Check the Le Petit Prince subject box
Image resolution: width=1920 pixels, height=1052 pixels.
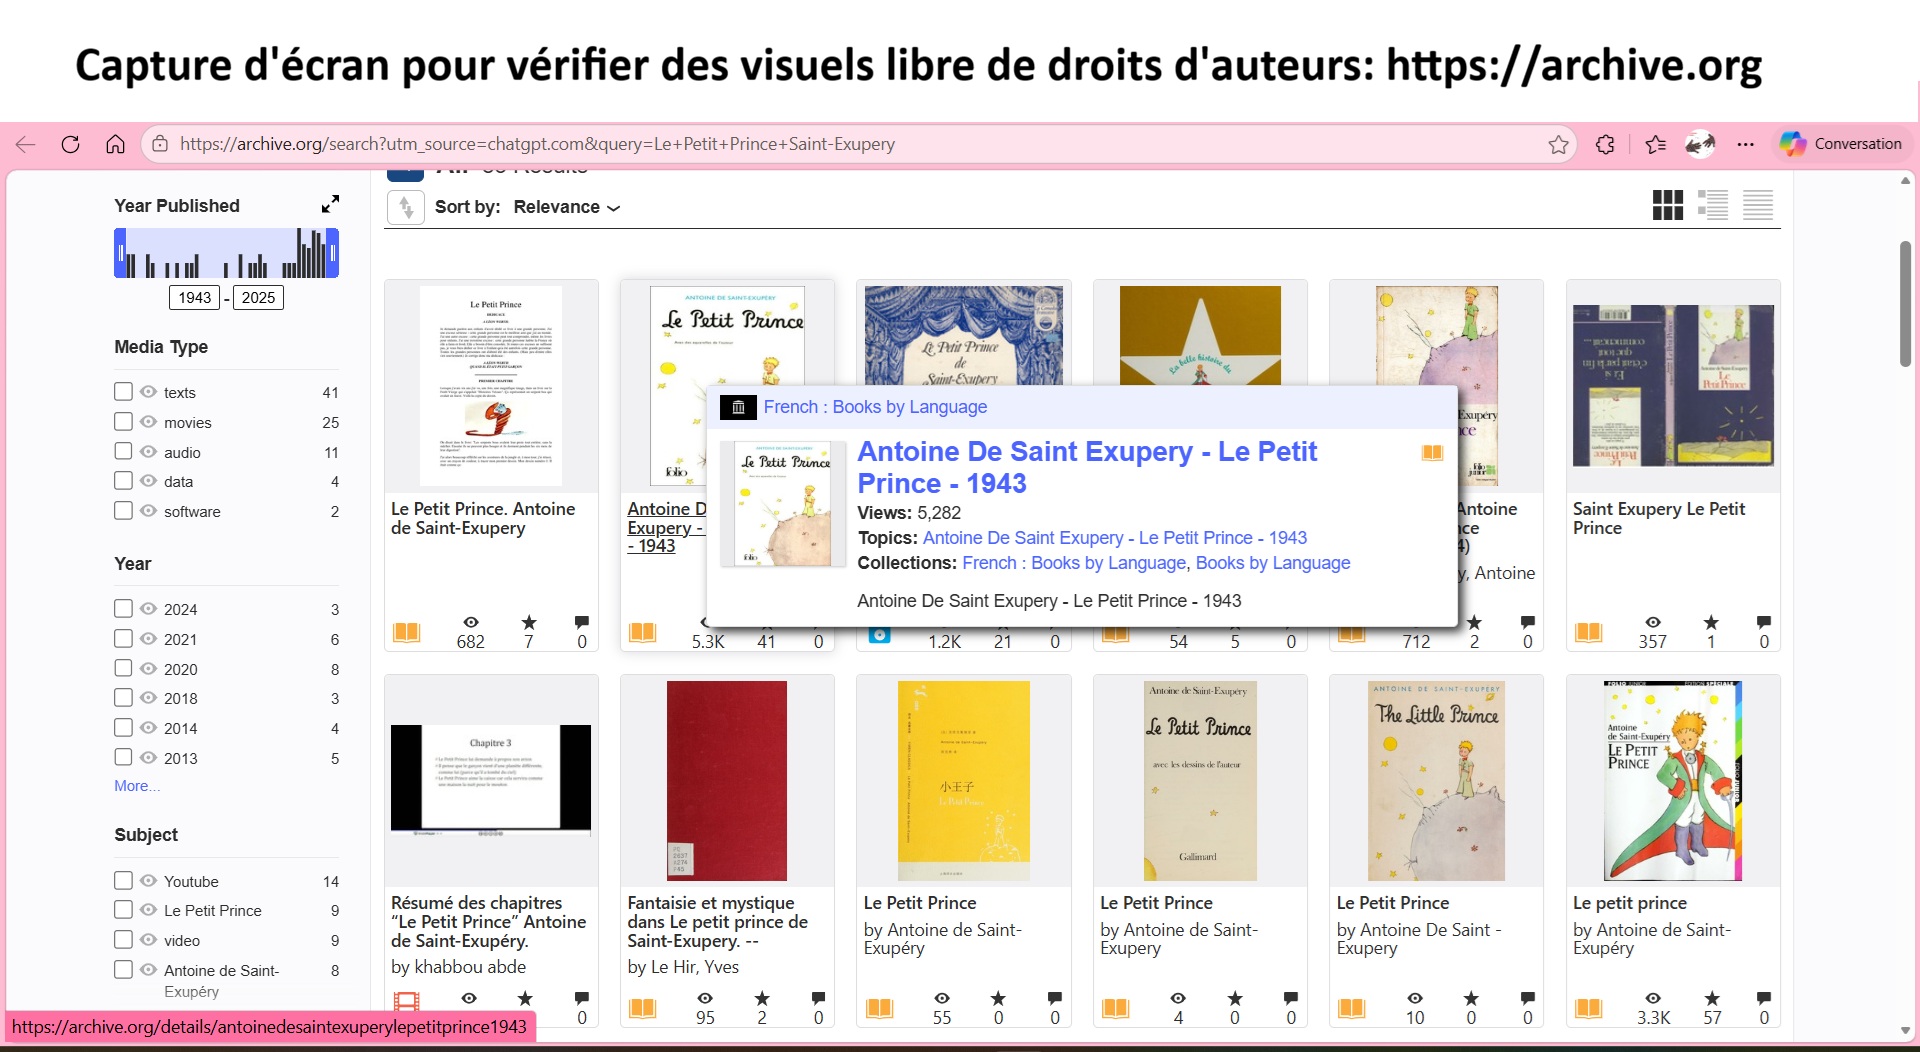123,909
